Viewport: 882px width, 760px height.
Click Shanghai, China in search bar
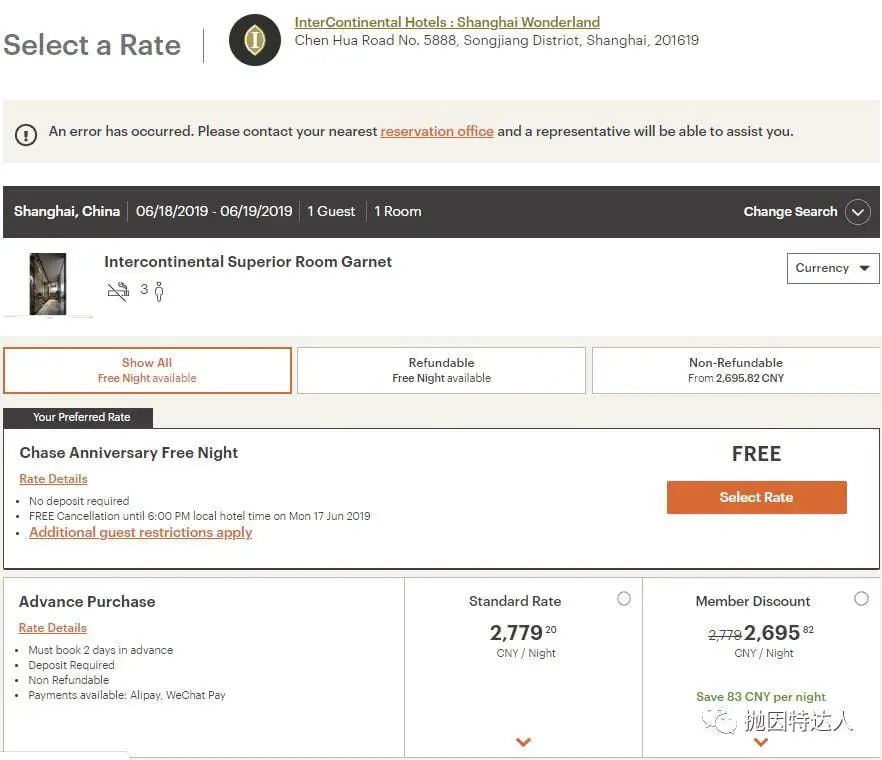[67, 212]
